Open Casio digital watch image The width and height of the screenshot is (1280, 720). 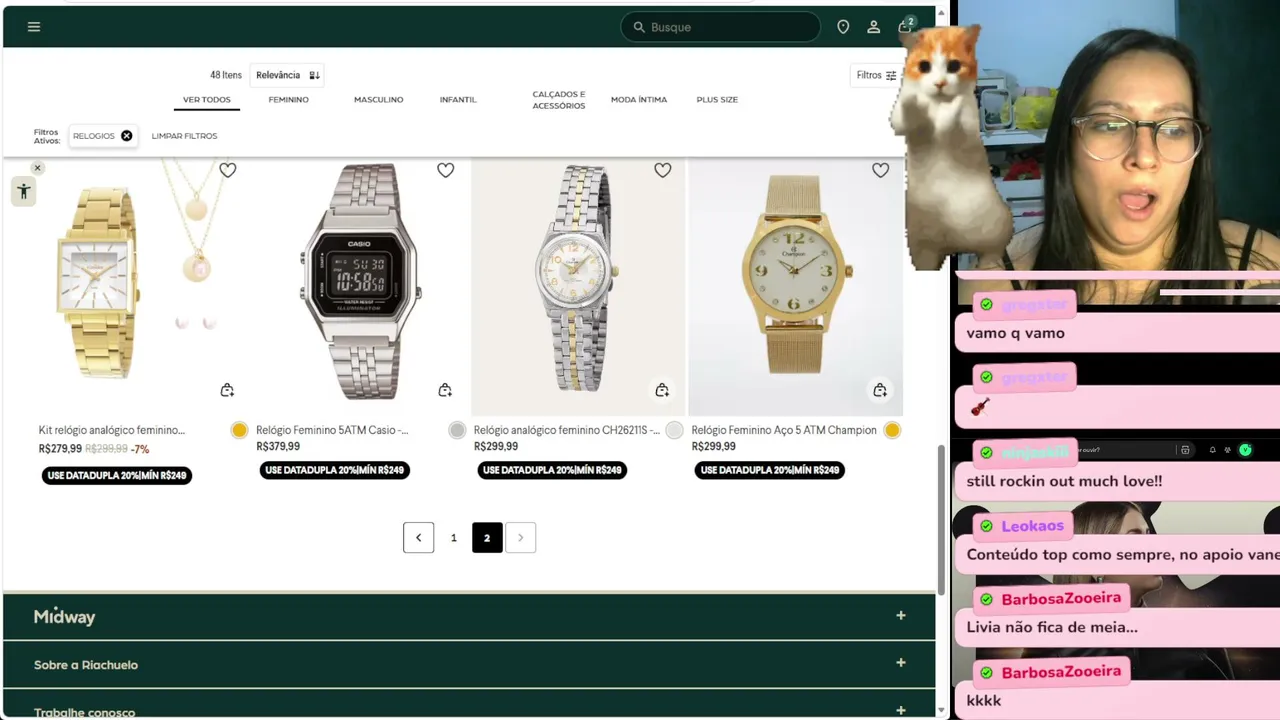(361, 286)
